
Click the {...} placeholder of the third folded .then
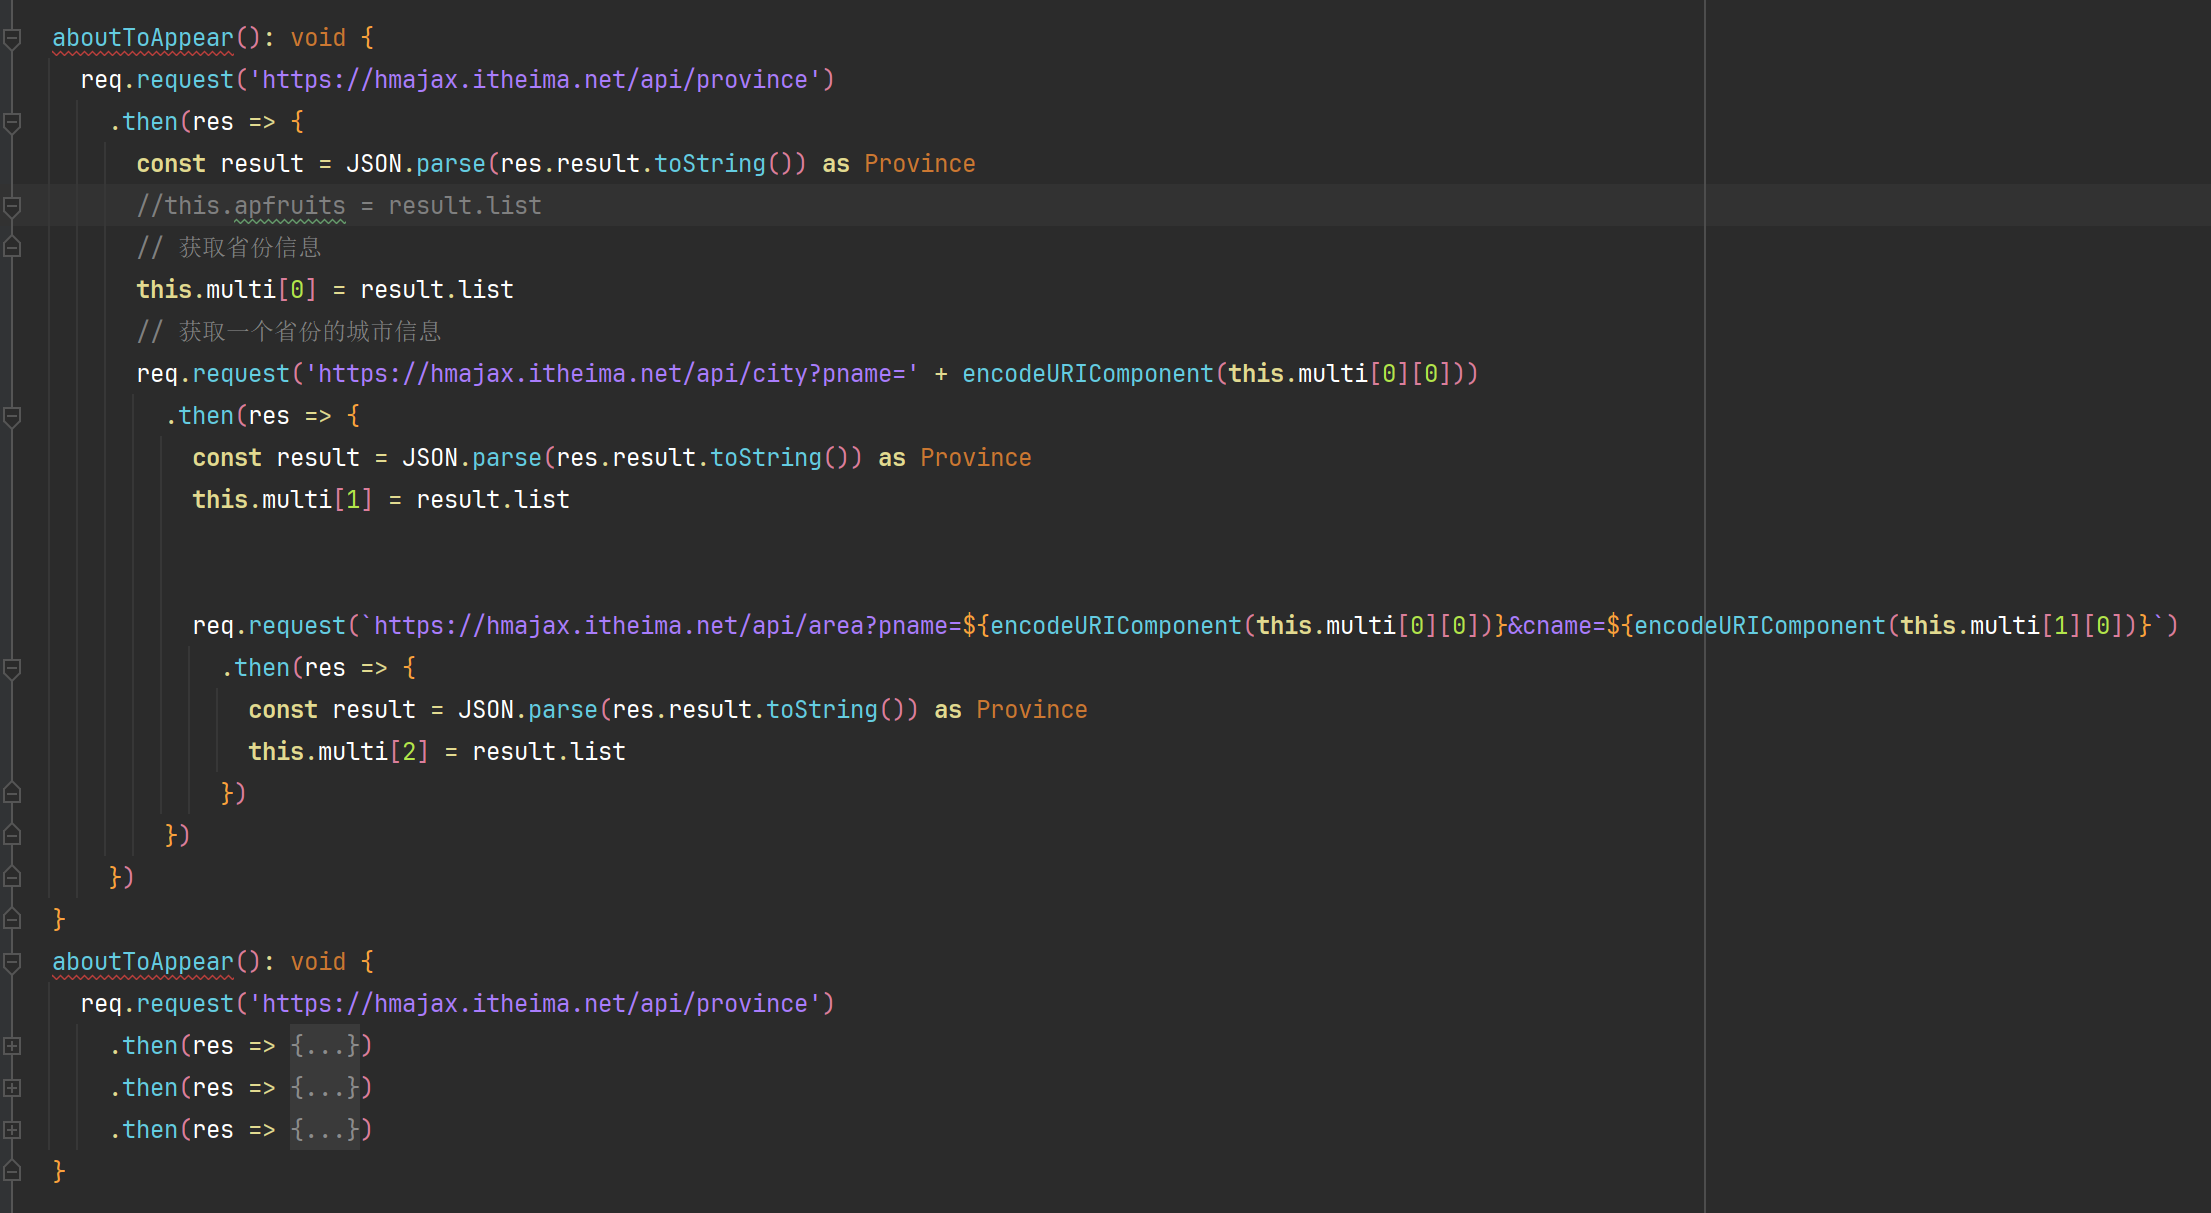(325, 1130)
